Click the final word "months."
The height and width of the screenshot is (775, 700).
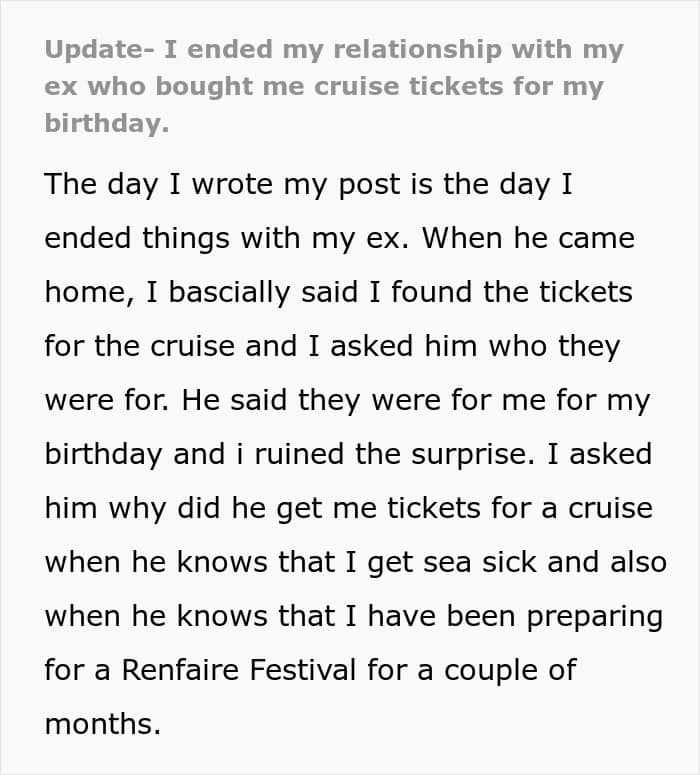point(102,724)
